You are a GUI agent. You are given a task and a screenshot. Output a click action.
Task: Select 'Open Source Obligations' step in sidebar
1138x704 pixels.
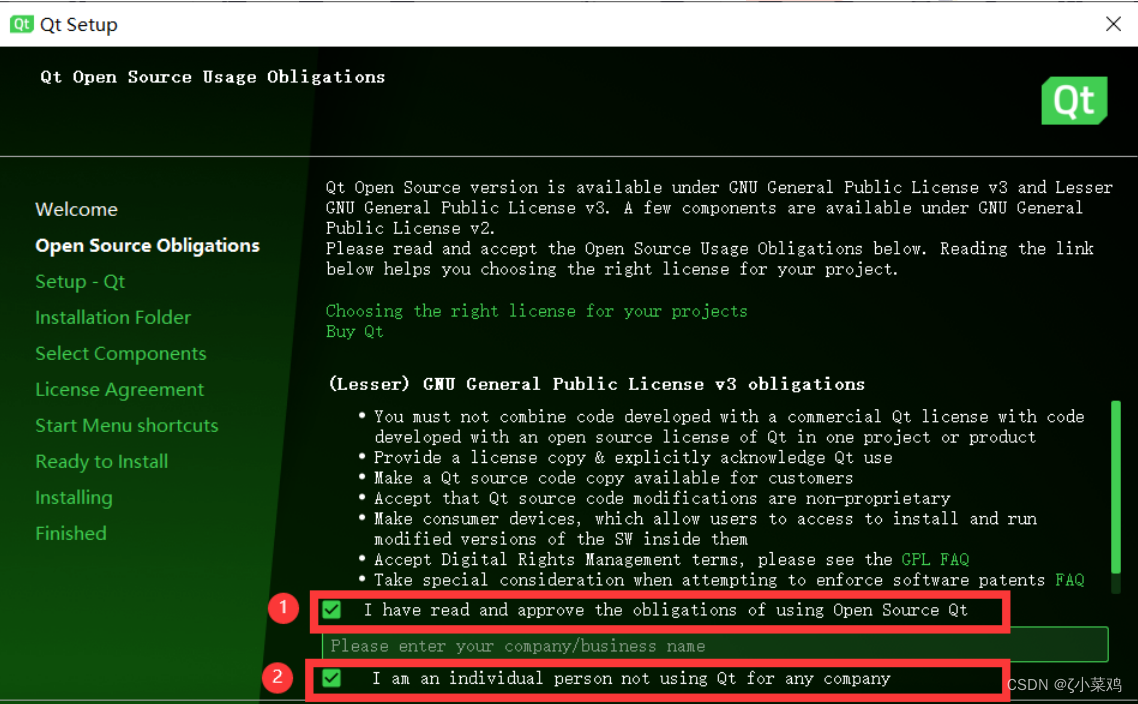tap(147, 245)
